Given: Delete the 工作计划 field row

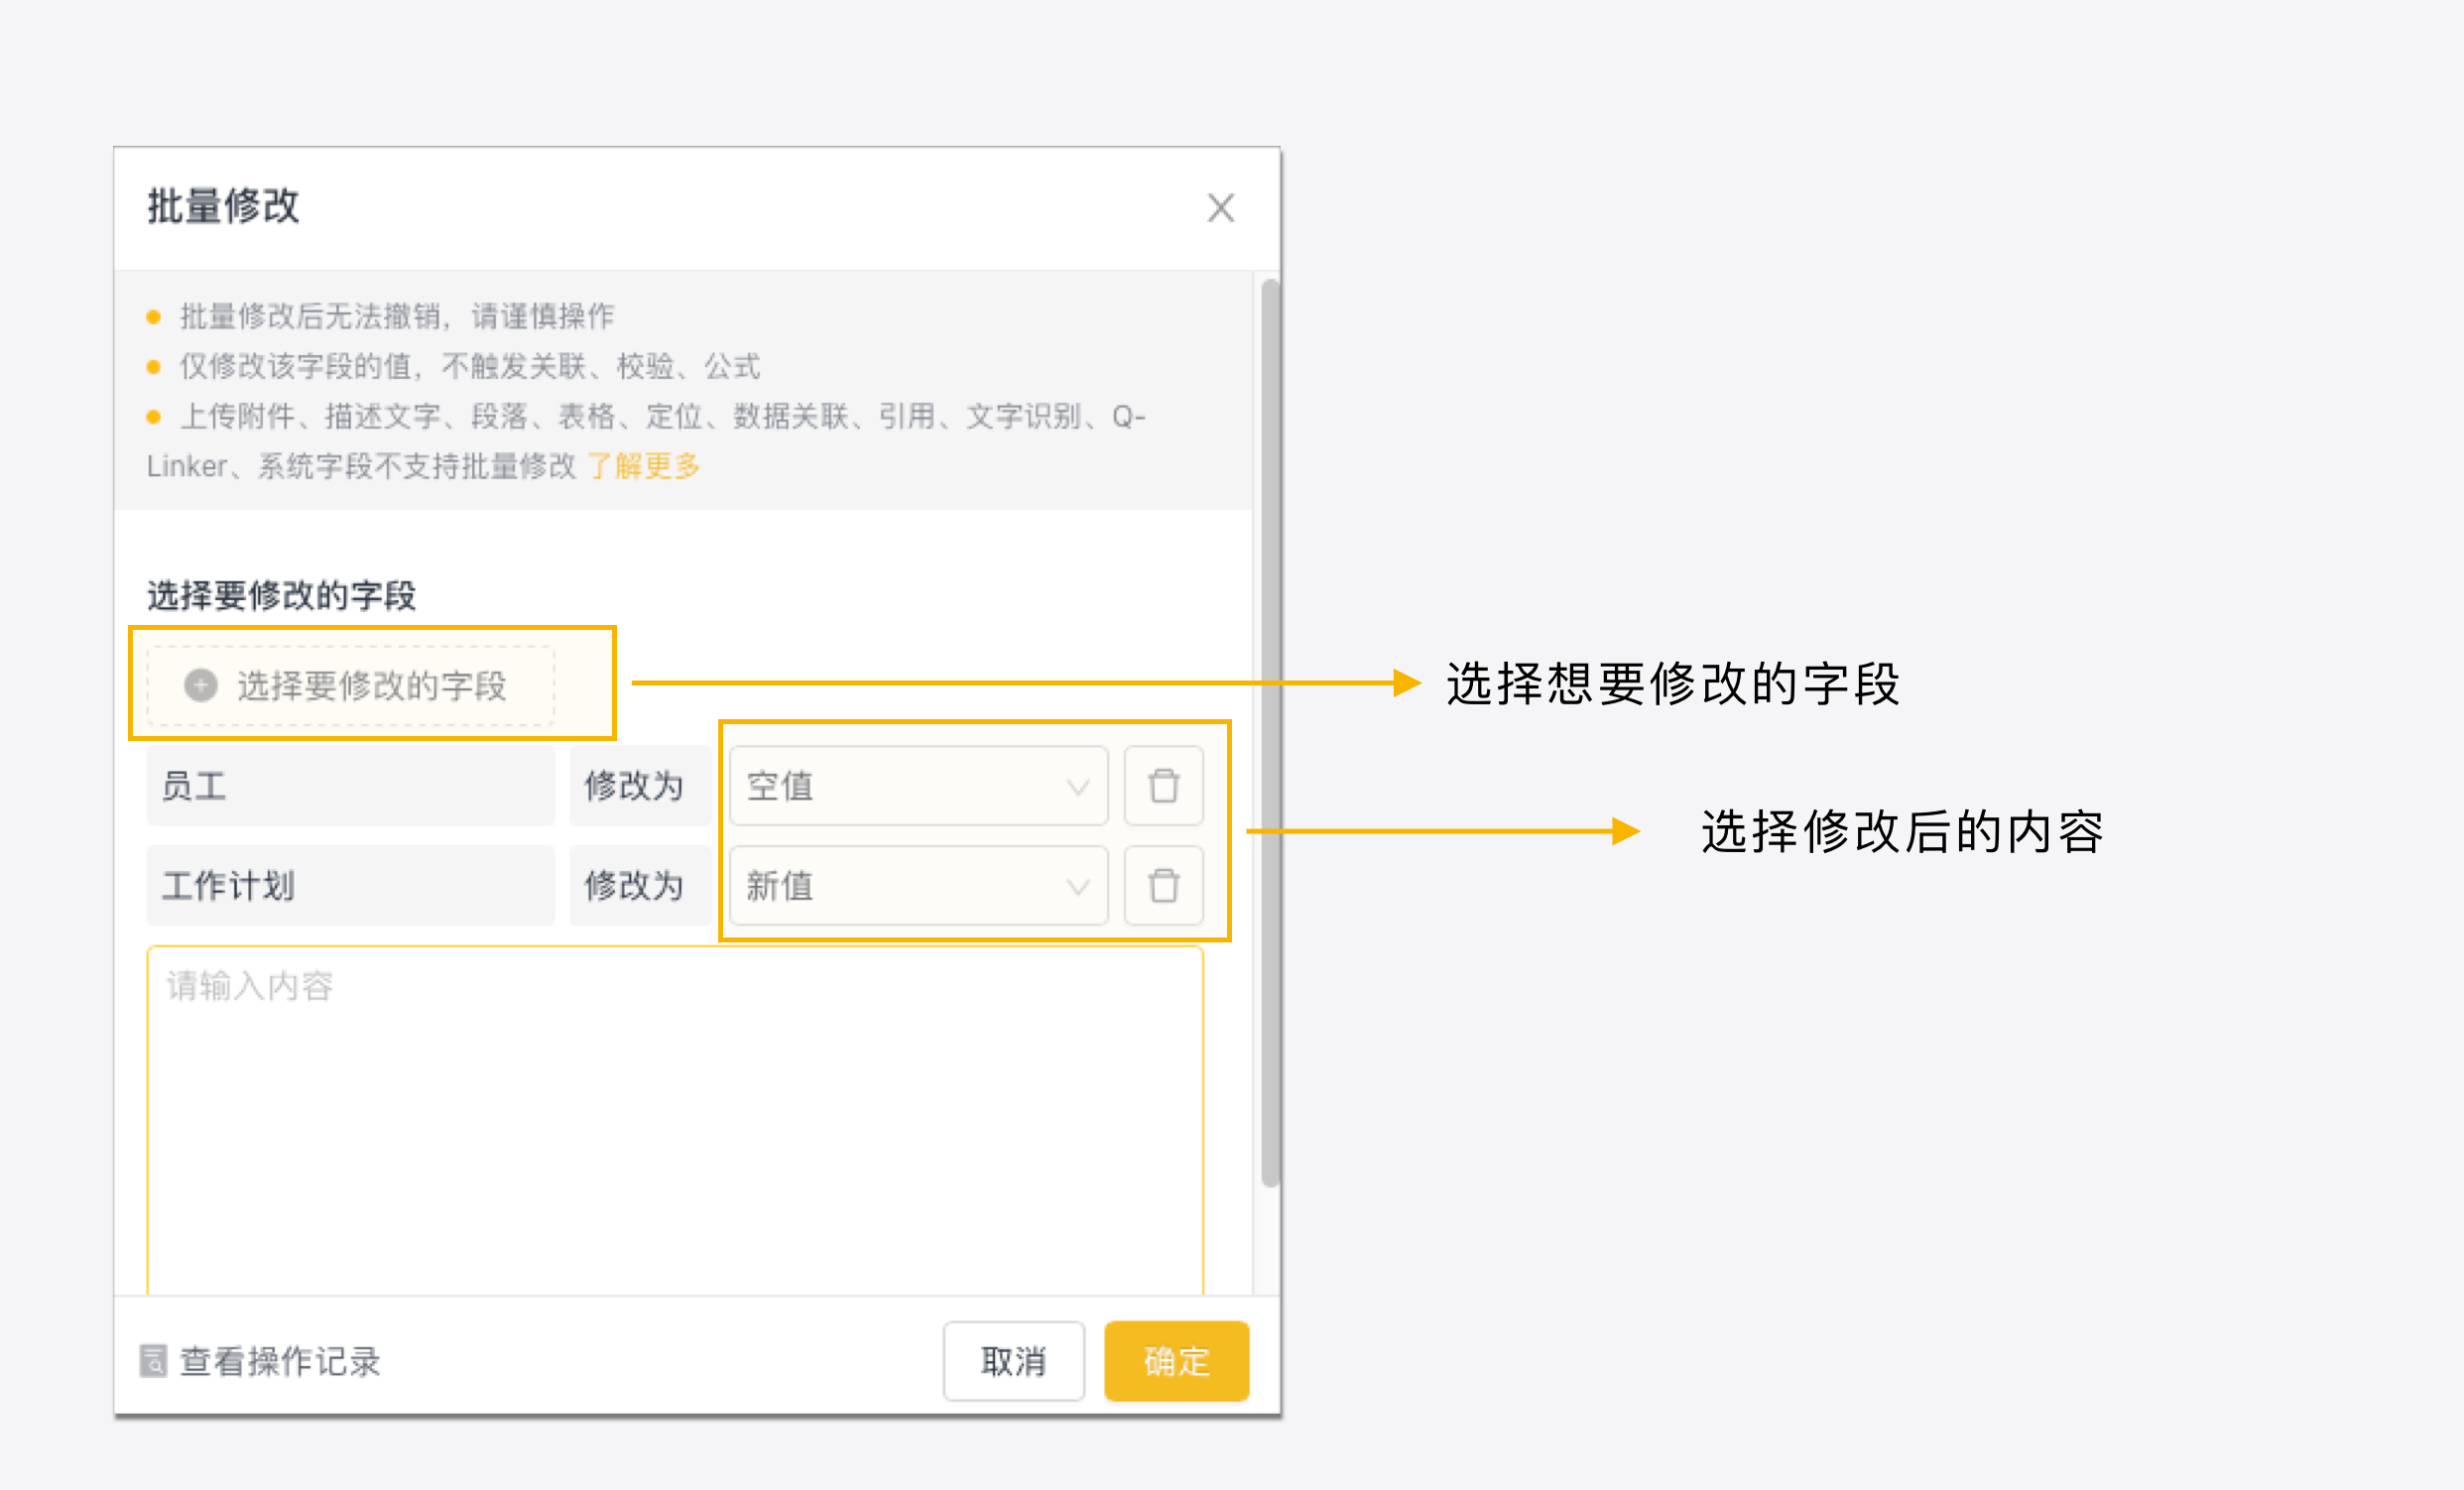Looking at the screenshot, I should point(1163,886).
